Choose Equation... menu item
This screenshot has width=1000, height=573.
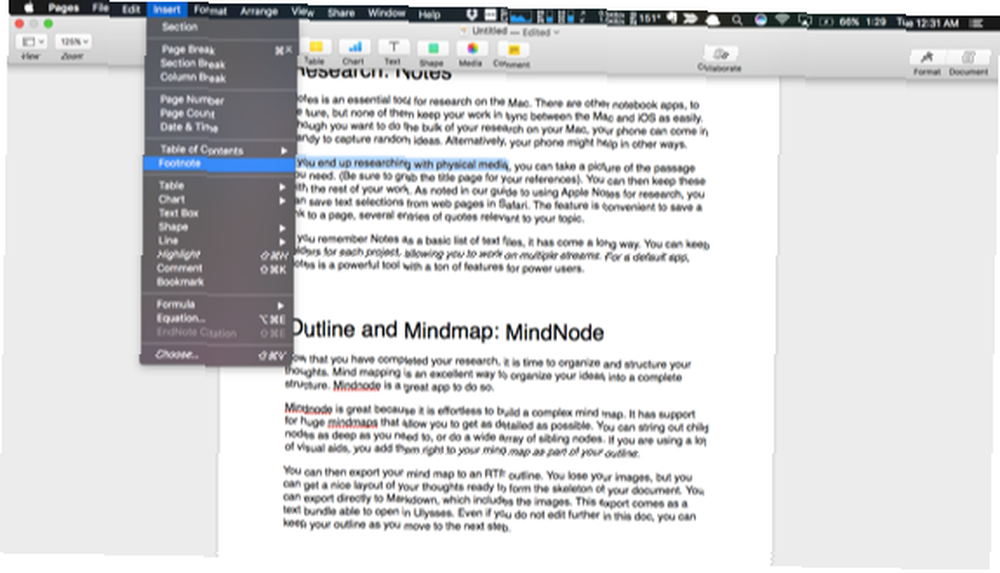(217, 318)
